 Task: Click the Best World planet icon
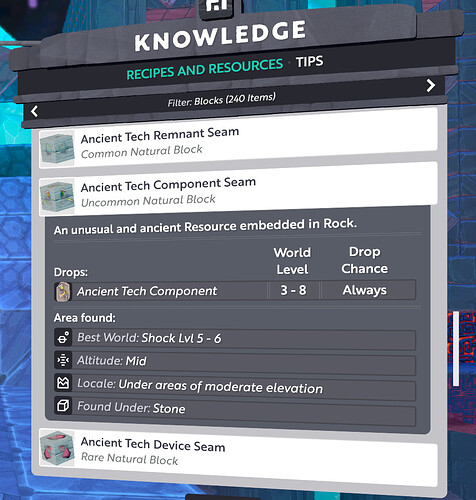[63, 338]
